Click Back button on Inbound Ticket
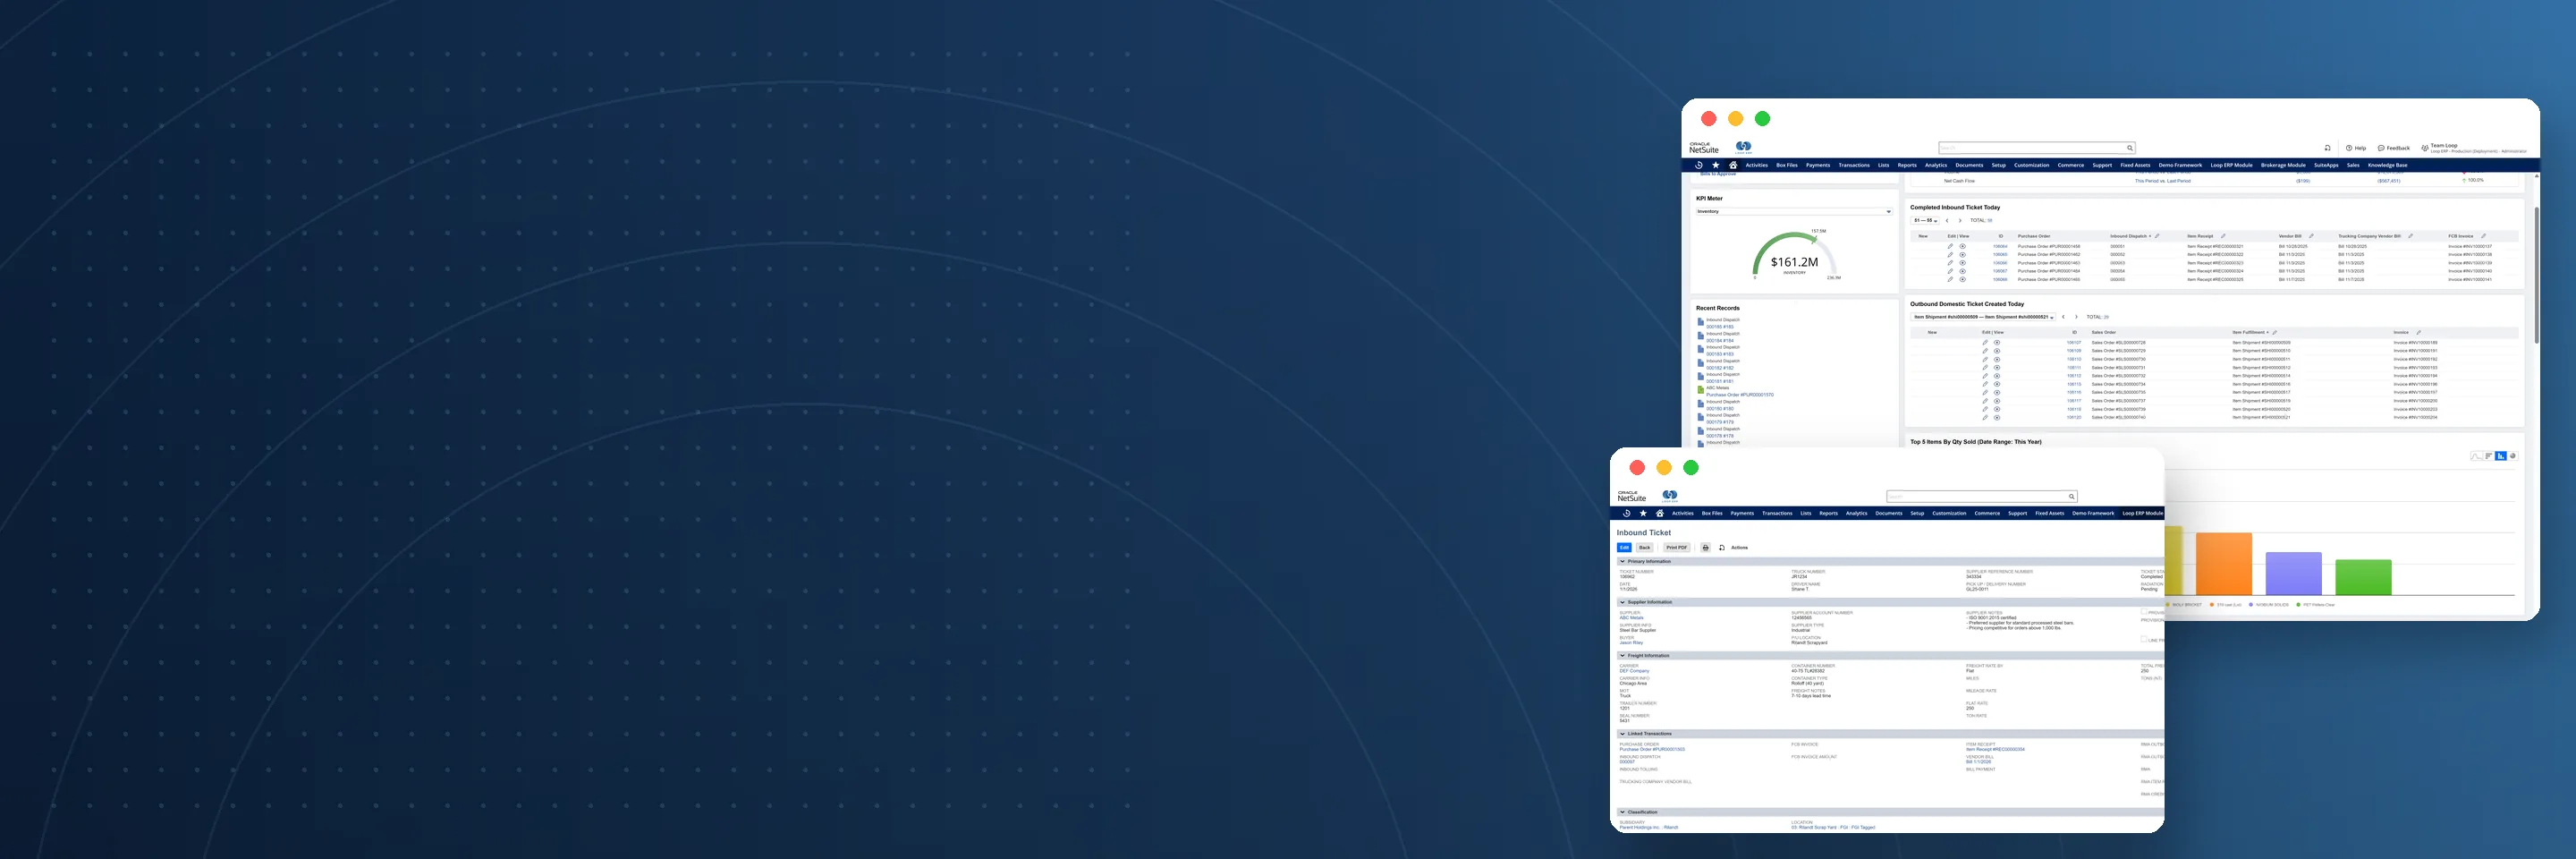 [x=1645, y=548]
